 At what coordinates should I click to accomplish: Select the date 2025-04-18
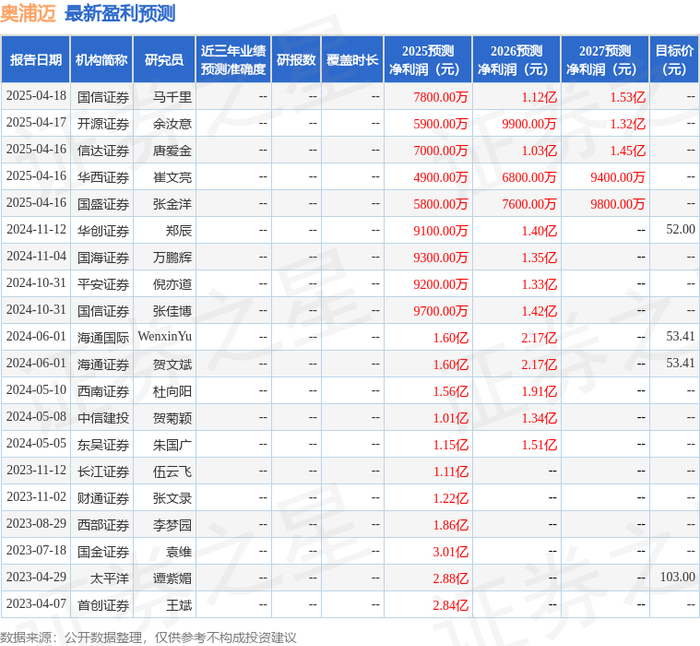click(x=36, y=96)
